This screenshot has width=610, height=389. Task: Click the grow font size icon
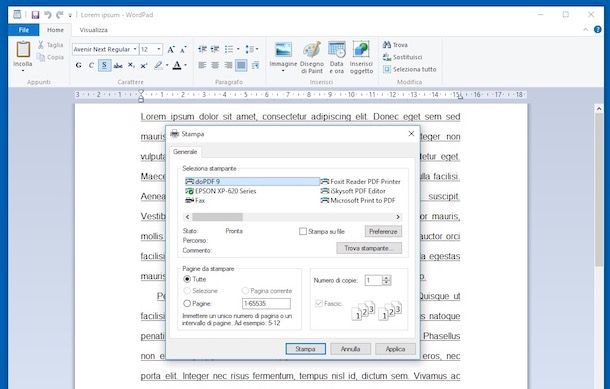pos(171,49)
